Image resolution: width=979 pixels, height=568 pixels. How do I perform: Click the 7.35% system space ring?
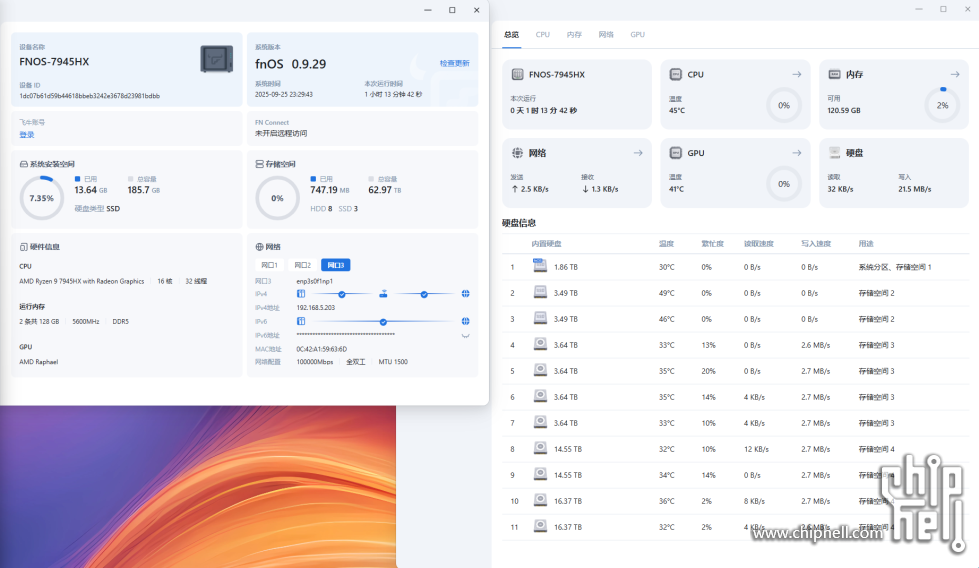(42, 198)
